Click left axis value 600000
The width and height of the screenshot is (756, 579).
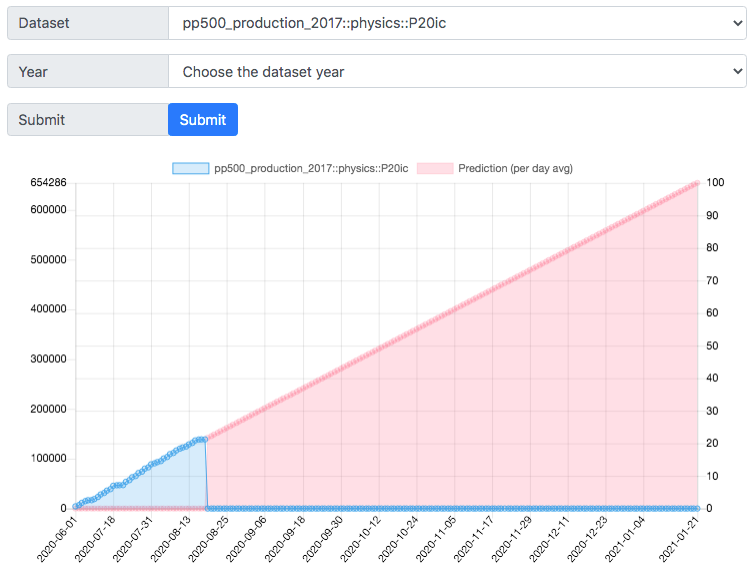[48, 209]
